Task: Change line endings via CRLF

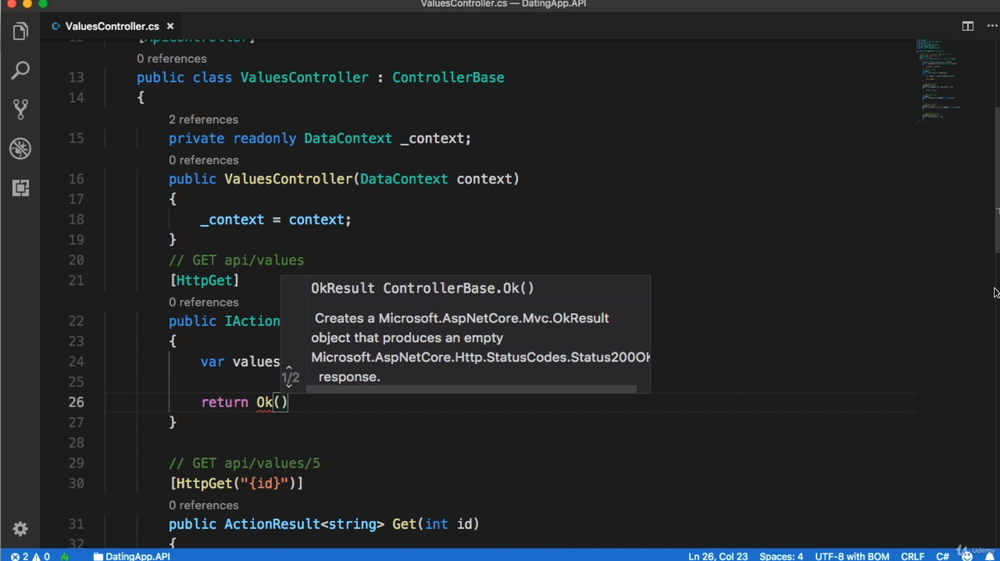Action: pyautogui.click(x=913, y=556)
